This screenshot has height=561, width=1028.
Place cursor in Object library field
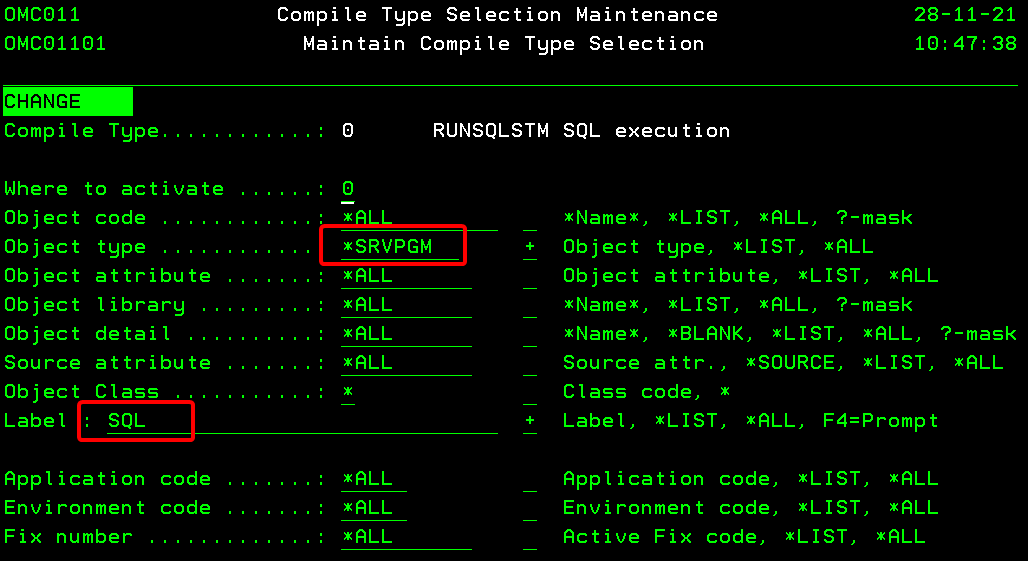[405, 305]
